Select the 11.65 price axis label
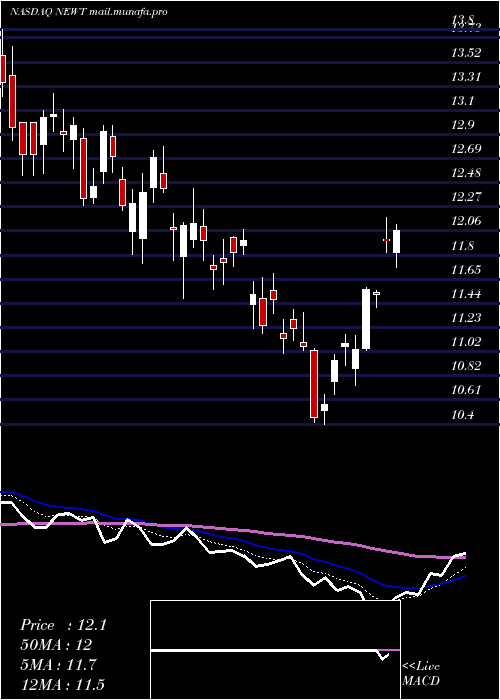Image resolution: width=500 pixels, height=700 pixels. 466,270
